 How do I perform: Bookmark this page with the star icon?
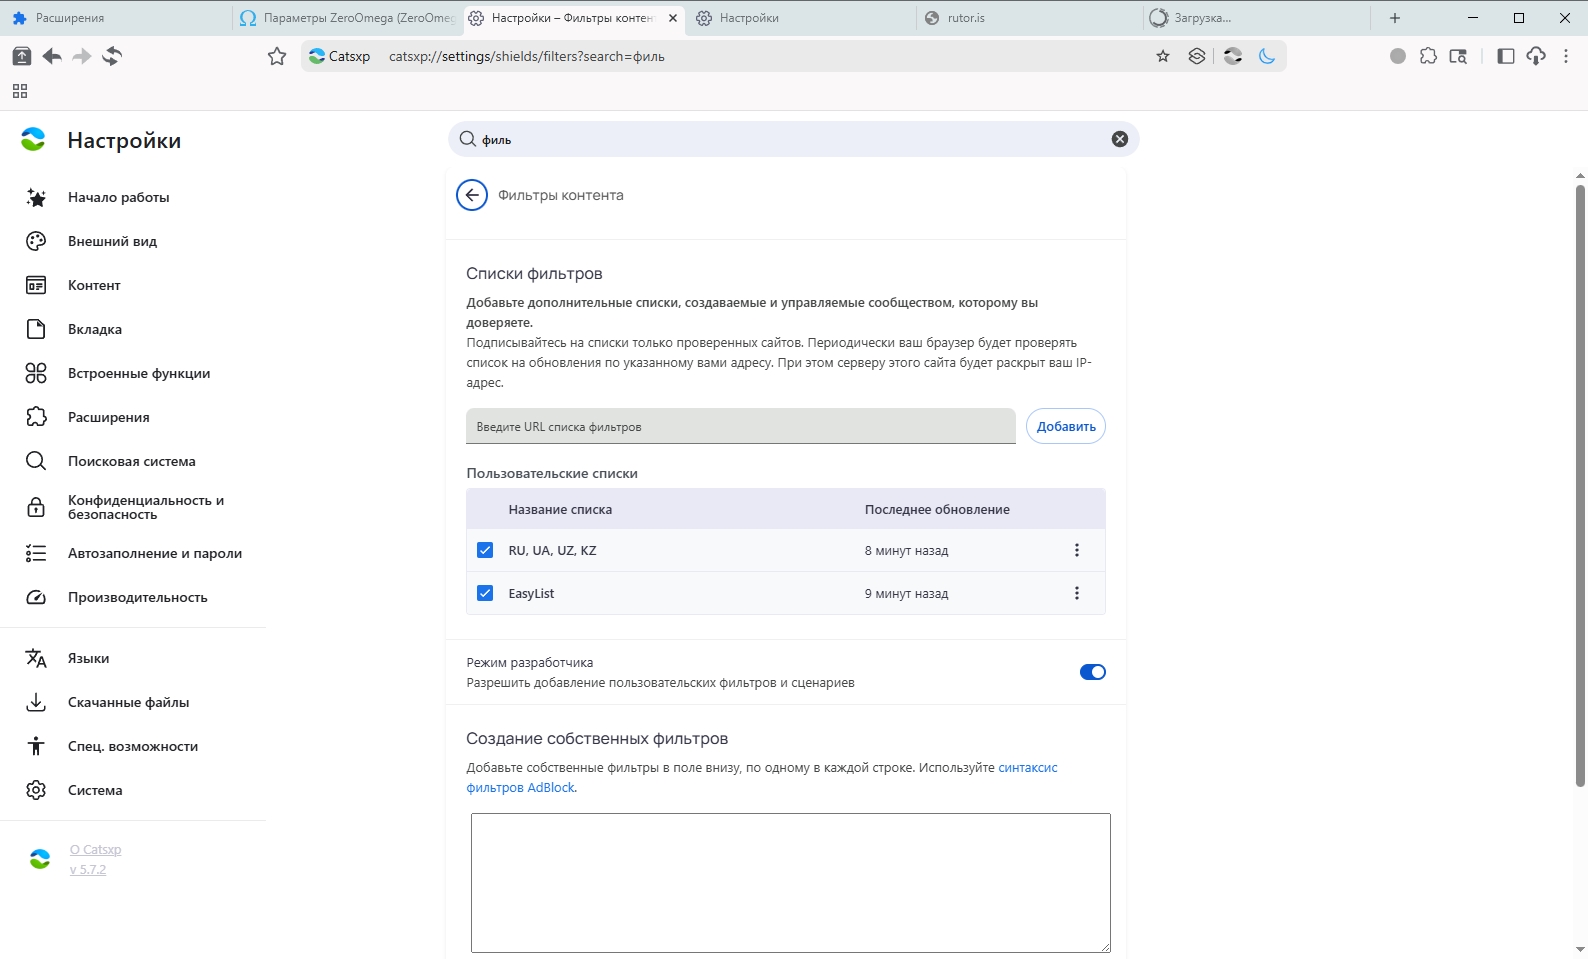(x=1162, y=57)
